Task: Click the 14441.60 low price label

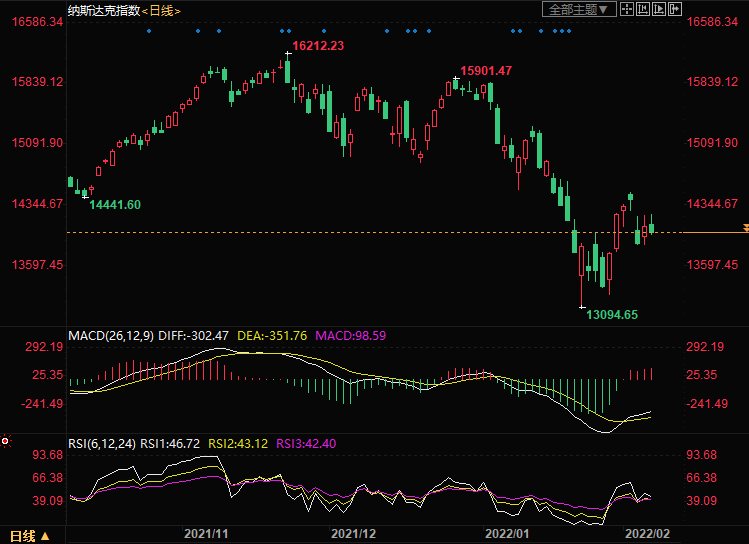Action: click(x=115, y=204)
